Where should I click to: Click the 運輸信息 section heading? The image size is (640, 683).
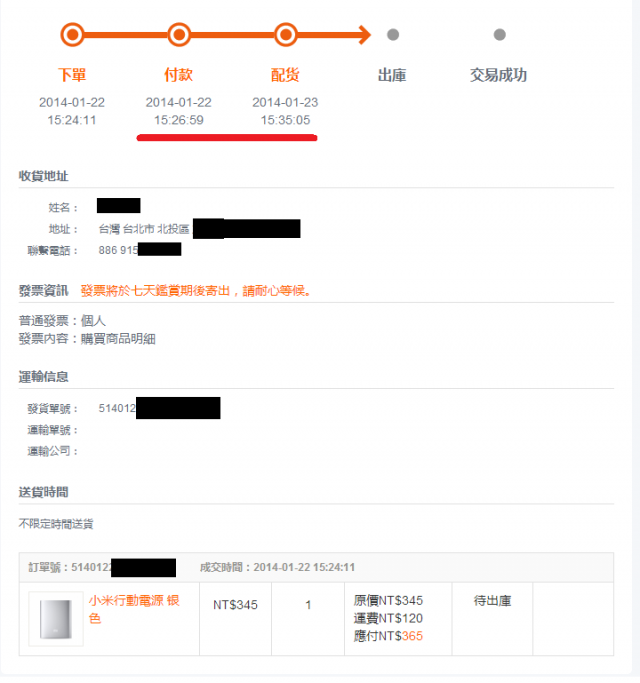(43, 376)
